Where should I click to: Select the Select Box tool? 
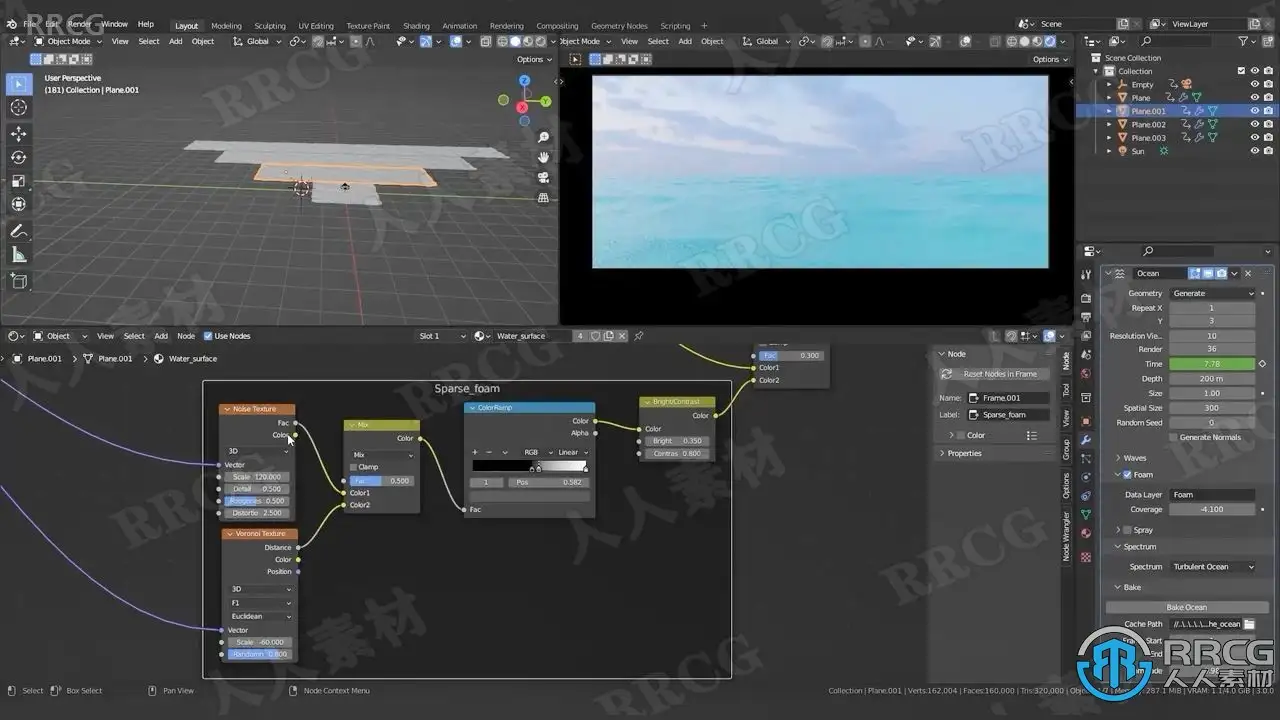(x=18, y=84)
